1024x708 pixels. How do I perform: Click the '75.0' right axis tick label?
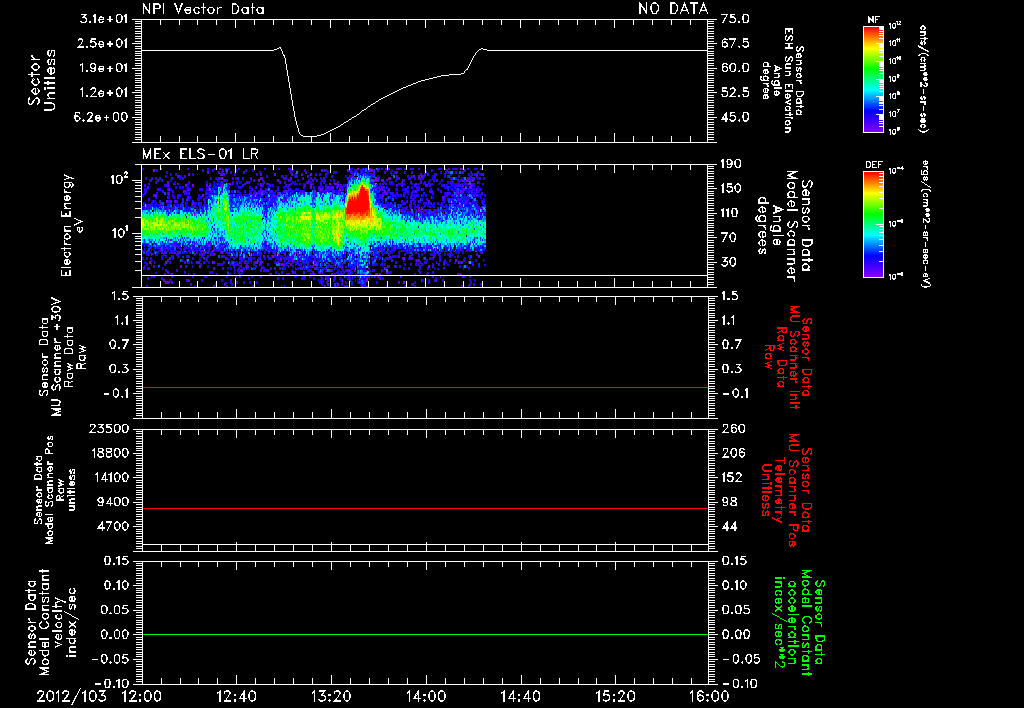(x=735, y=19)
